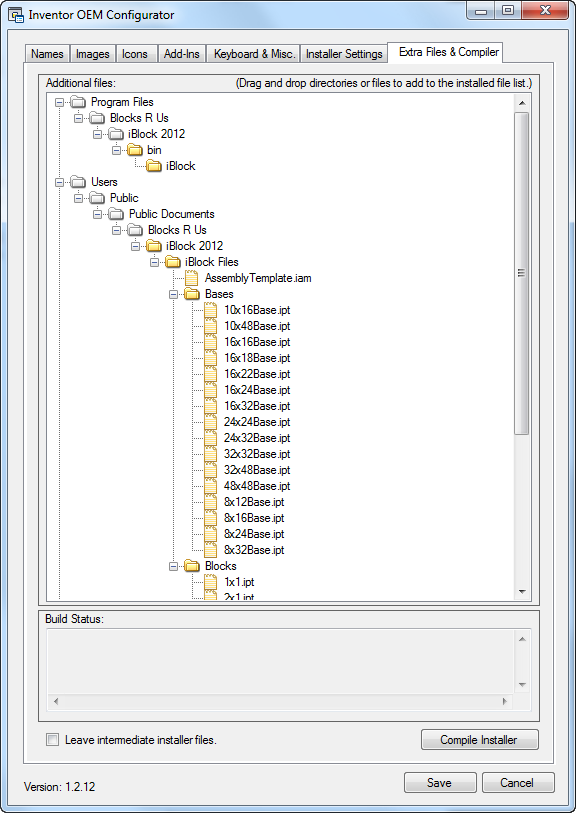Collapse the Users tree node
This screenshot has height=813, width=576.
point(59,183)
